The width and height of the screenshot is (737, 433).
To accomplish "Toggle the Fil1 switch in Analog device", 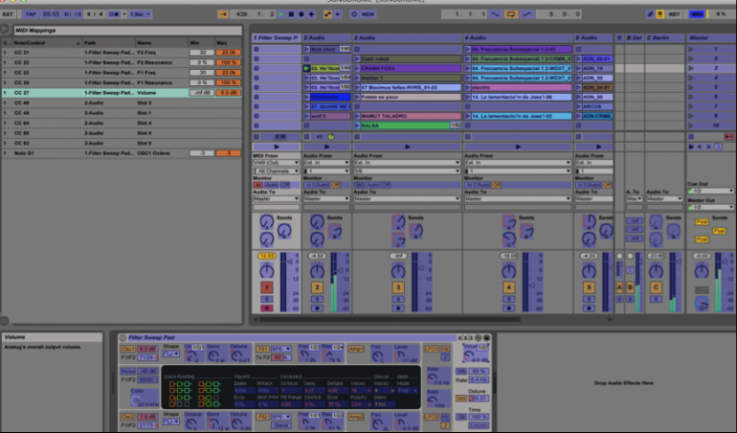I will [x=262, y=349].
